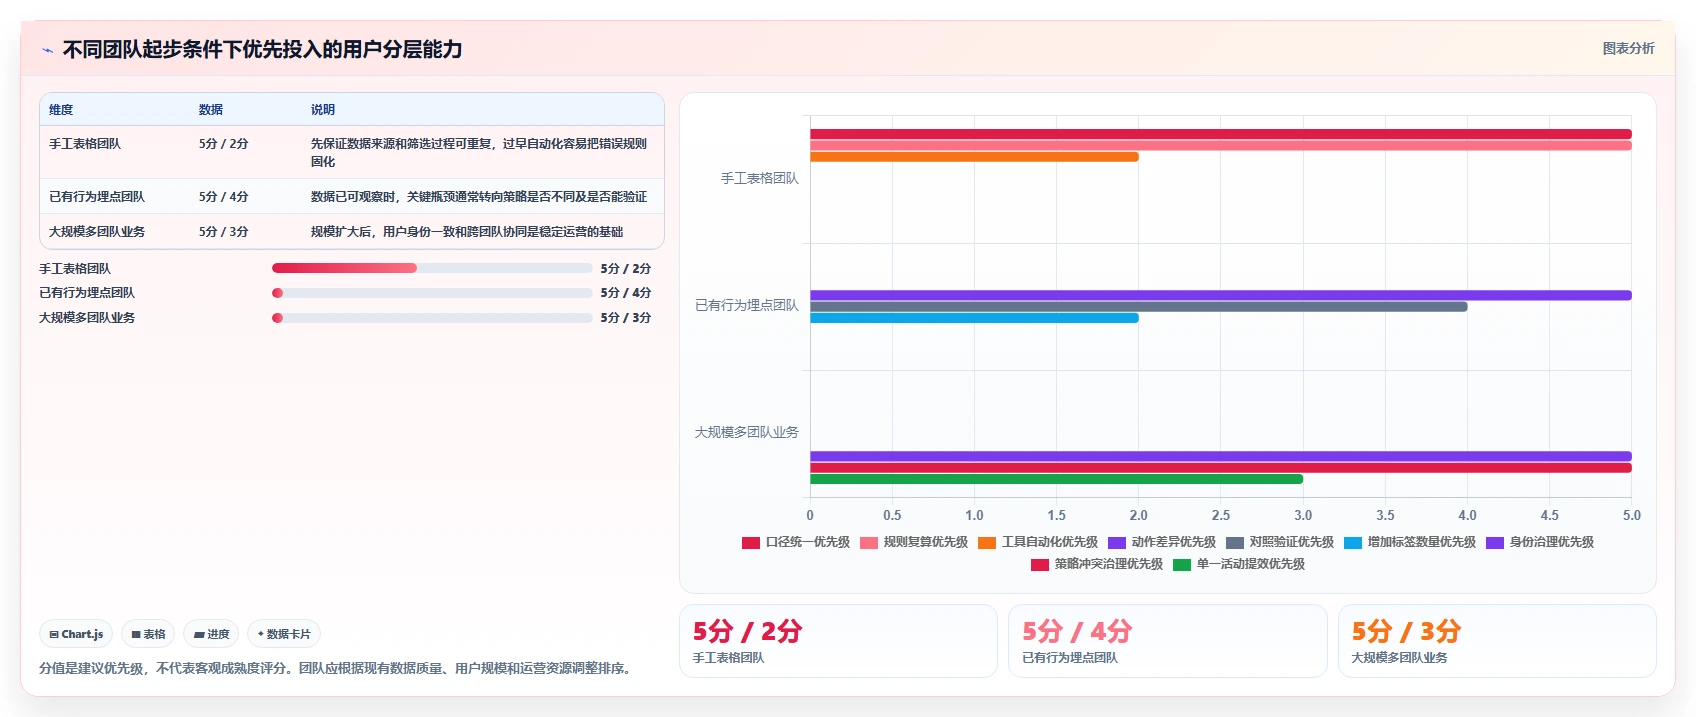Toggle the 身份治理优先级 legend swatch
Viewport: 1696px width, 717px height.
1495,542
